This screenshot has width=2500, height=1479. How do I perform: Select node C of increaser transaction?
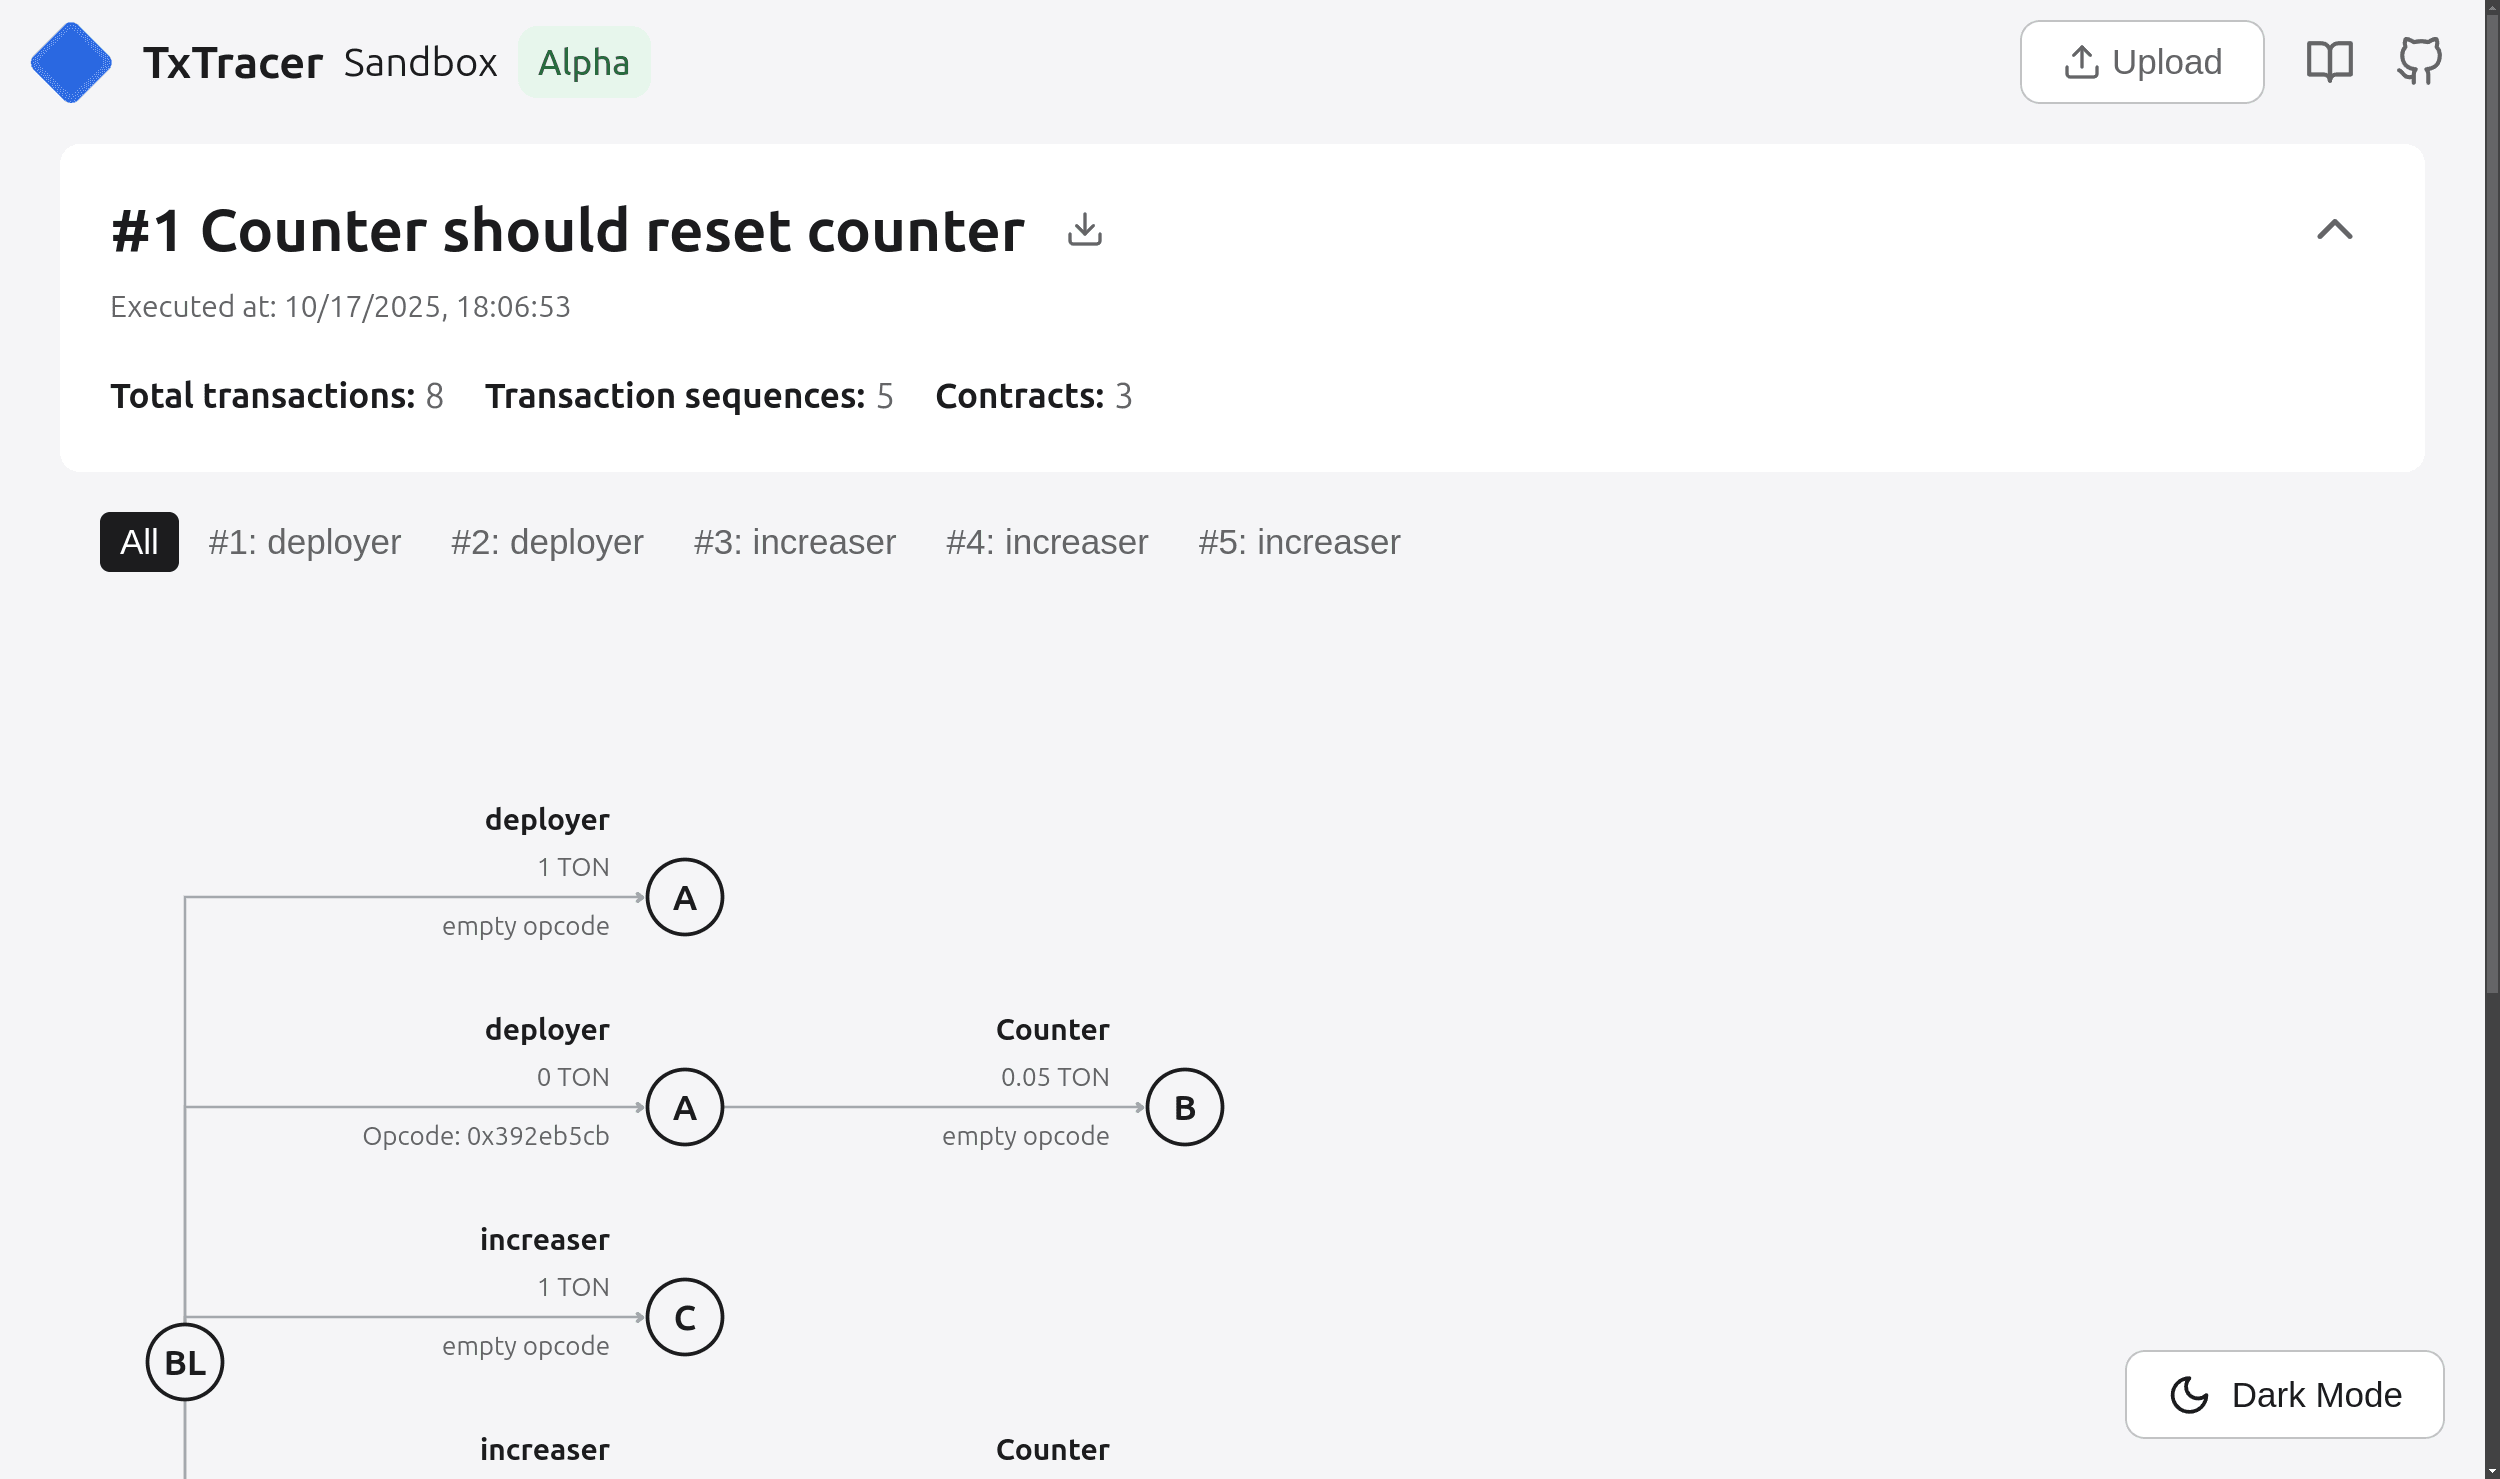tap(685, 1317)
